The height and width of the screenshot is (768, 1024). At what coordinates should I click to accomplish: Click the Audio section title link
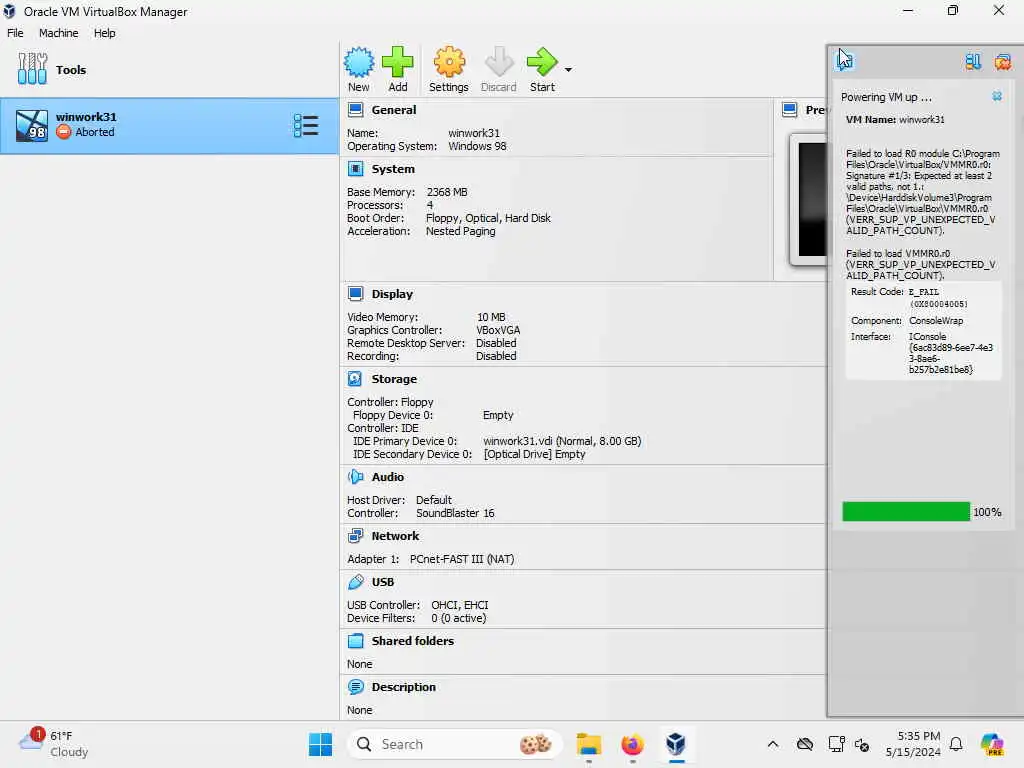[387, 477]
